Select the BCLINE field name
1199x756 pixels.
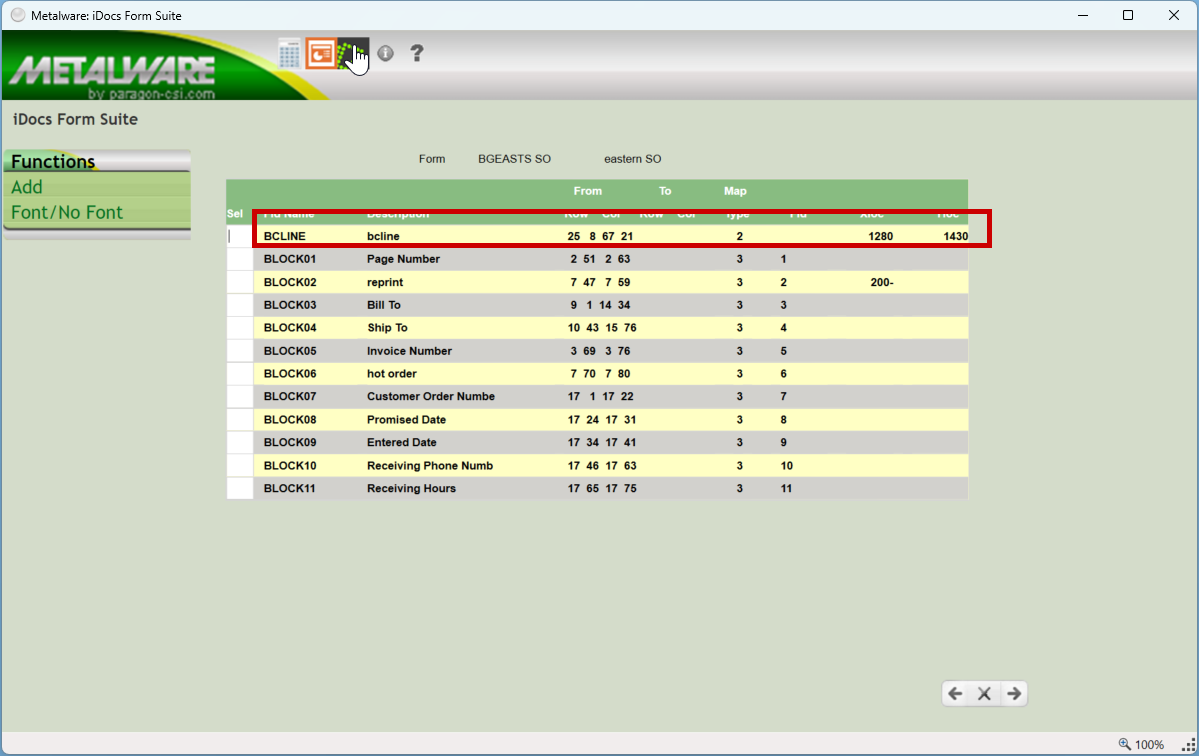(284, 236)
